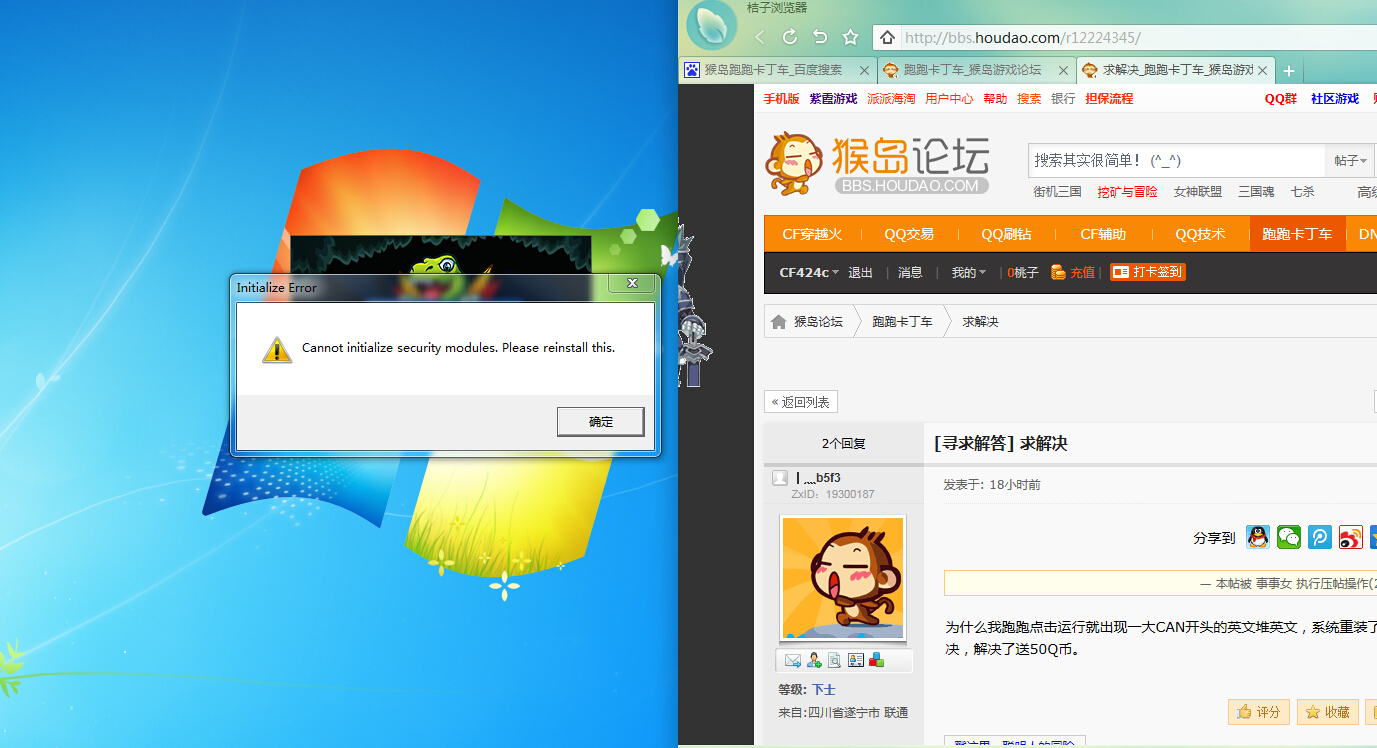Click the 2个回复 reply count text
The height and width of the screenshot is (748, 1377).
click(x=843, y=444)
